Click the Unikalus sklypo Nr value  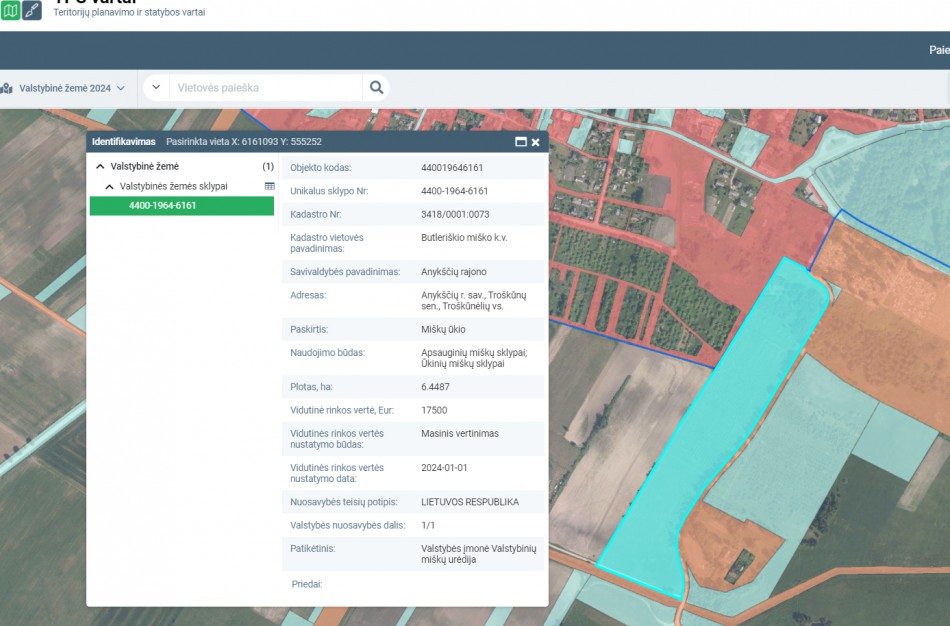tap(454, 191)
